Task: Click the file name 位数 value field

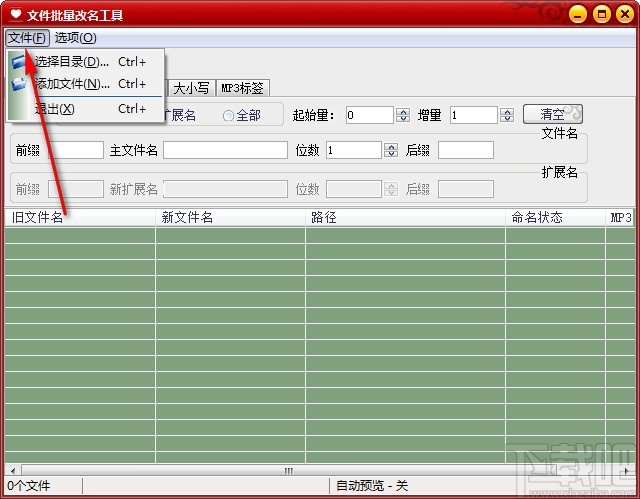Action: 354,150
